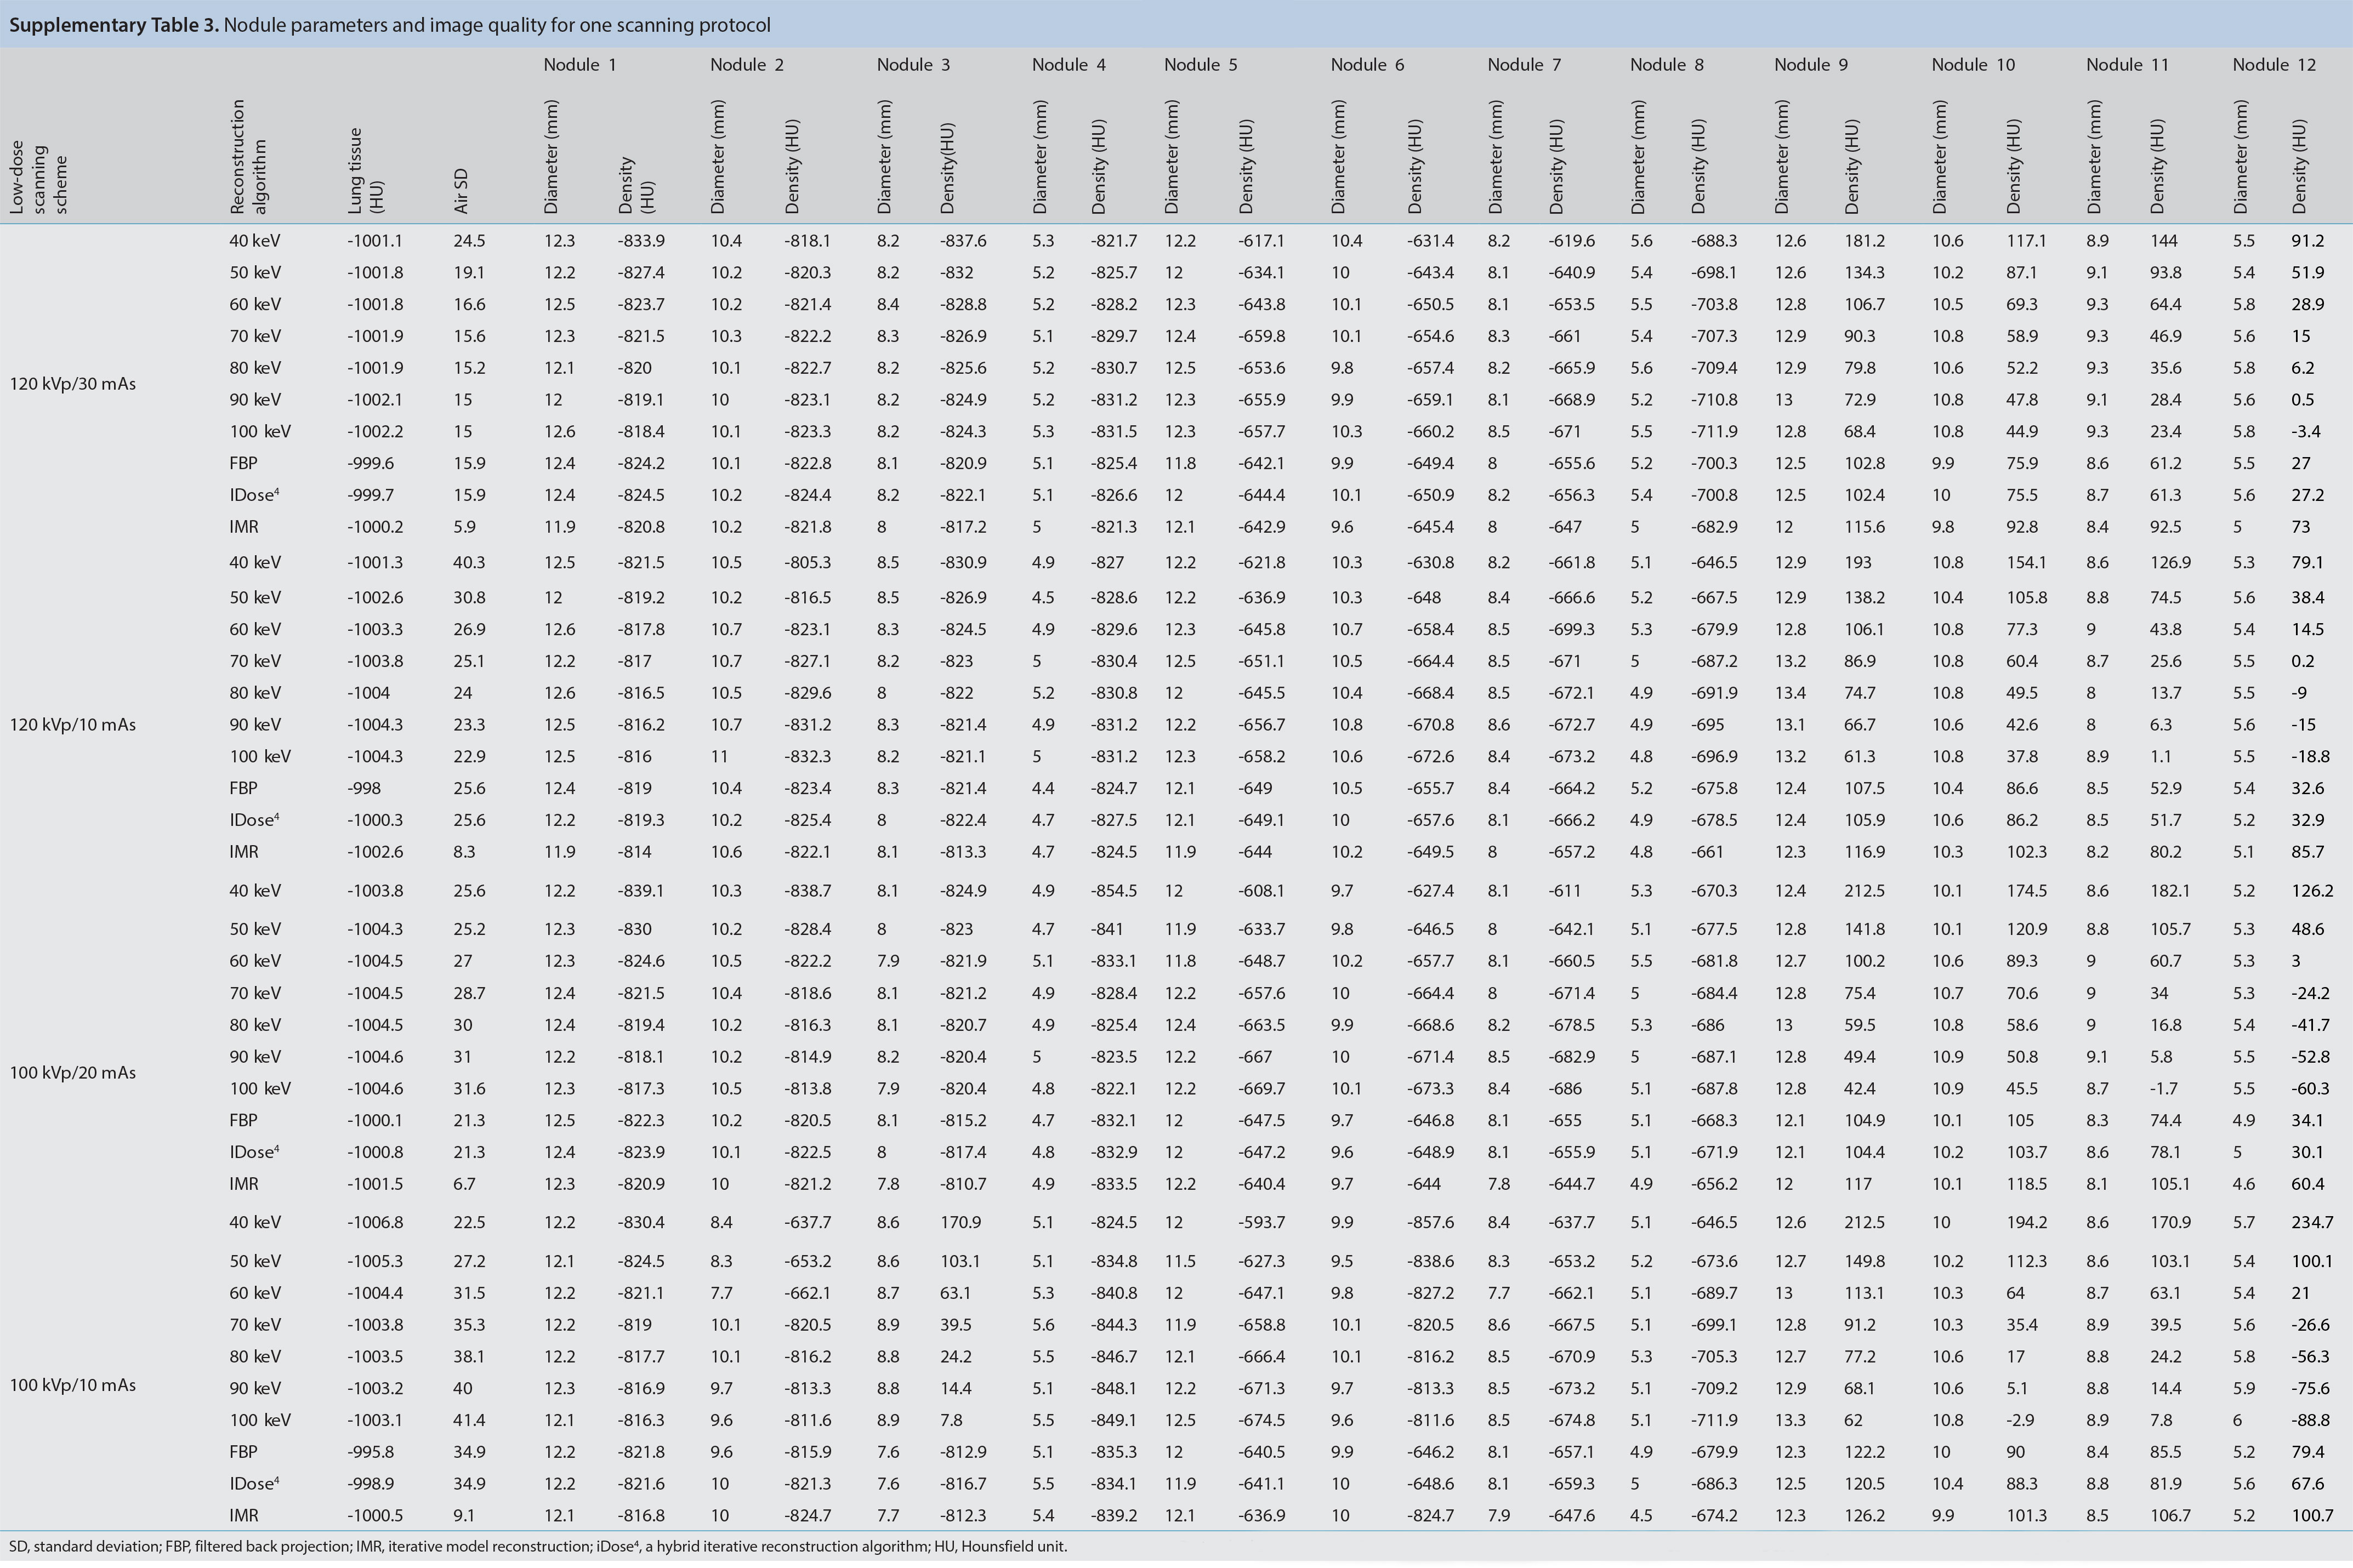Click Nodule 5 density "-593.7"
The image size is (2353, 1568).
tap(1262, 1222)
